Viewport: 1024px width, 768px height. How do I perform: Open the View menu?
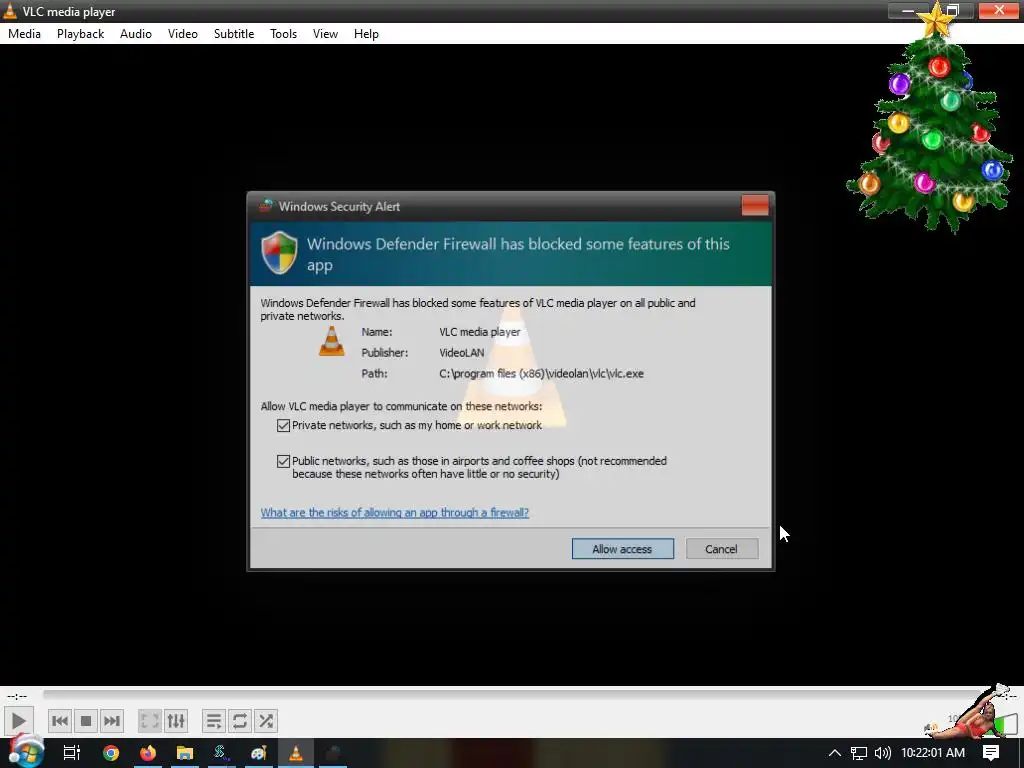pos(325,34)
